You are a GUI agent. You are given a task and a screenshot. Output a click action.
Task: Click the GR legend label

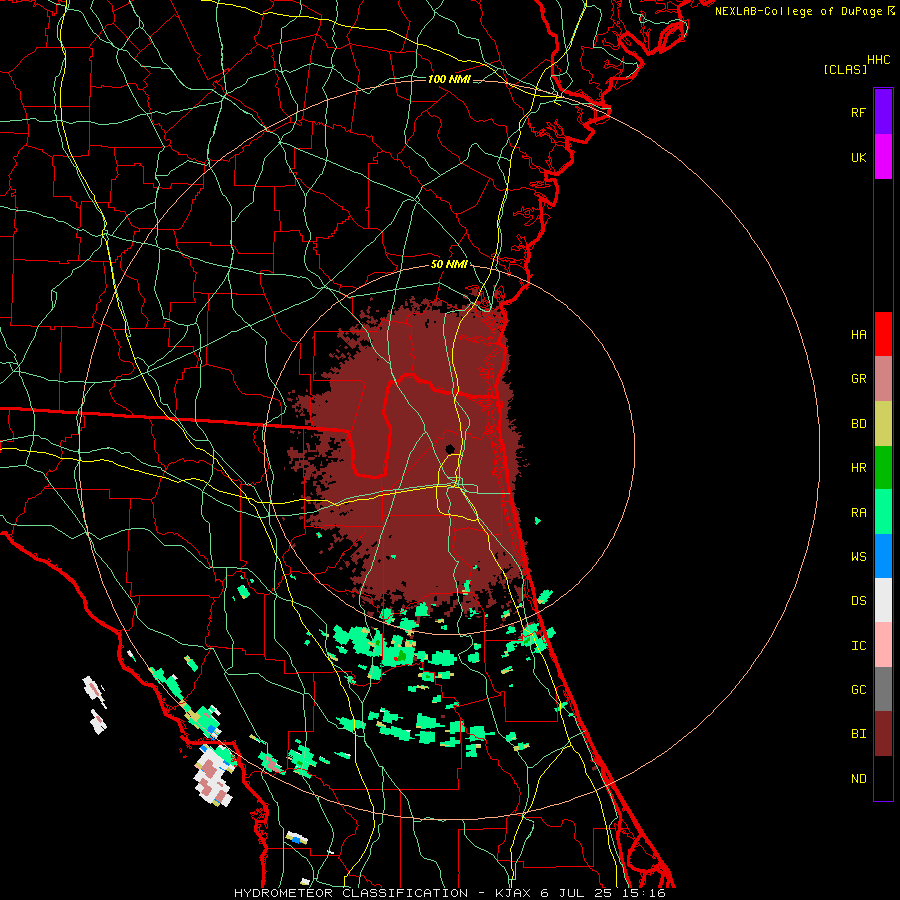858,379
